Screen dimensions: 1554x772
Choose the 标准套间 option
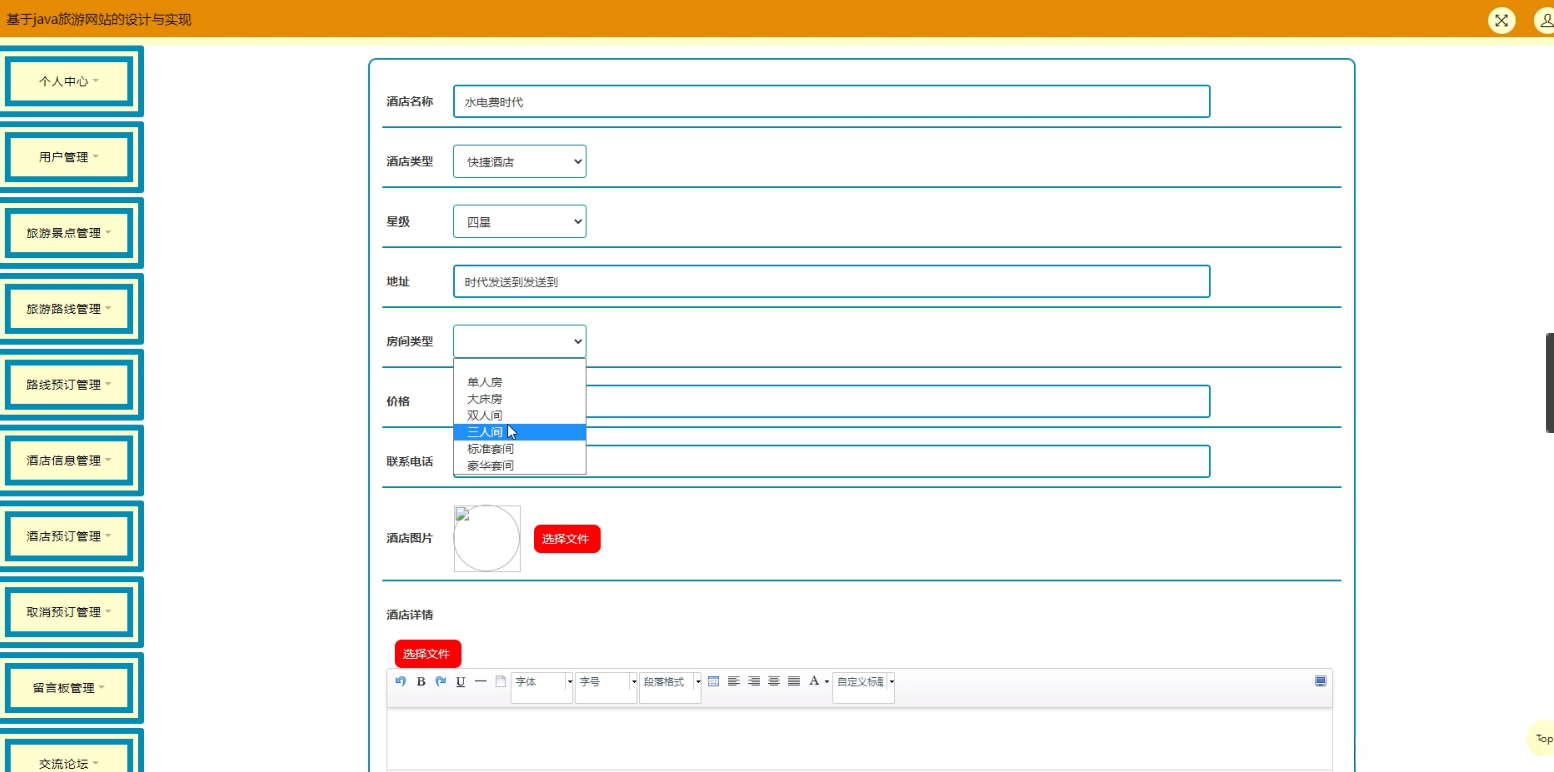(x=520, y=449)
